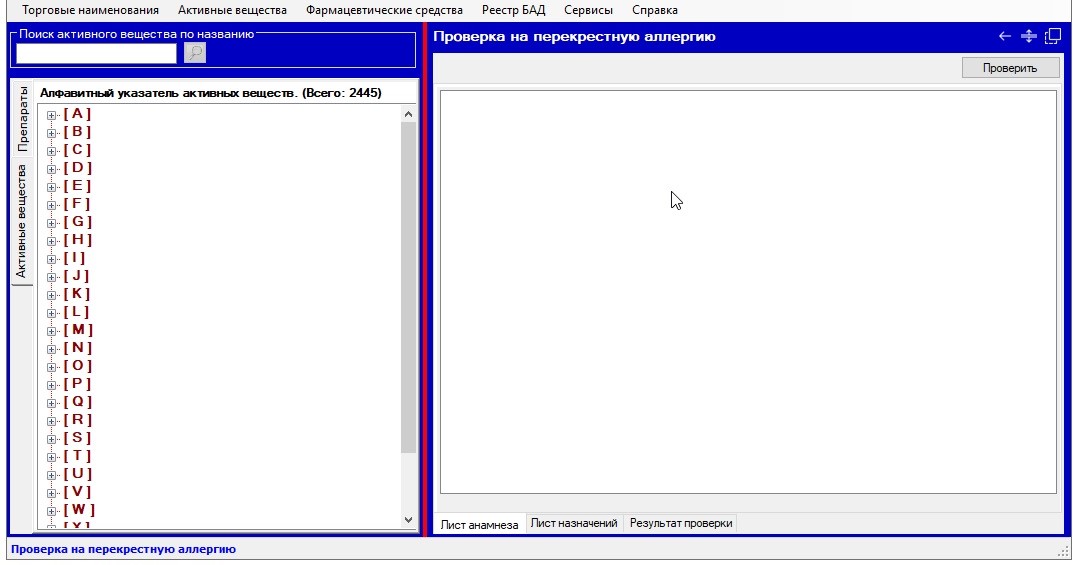Select the [P] item in the alphabet index

77,384
